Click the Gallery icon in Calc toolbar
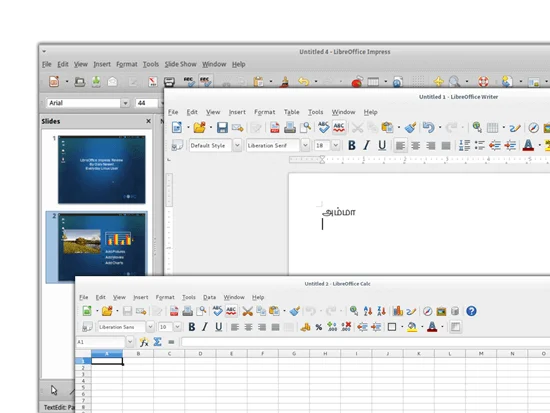This screenshot has width=550, height=413. coord(441,311)
